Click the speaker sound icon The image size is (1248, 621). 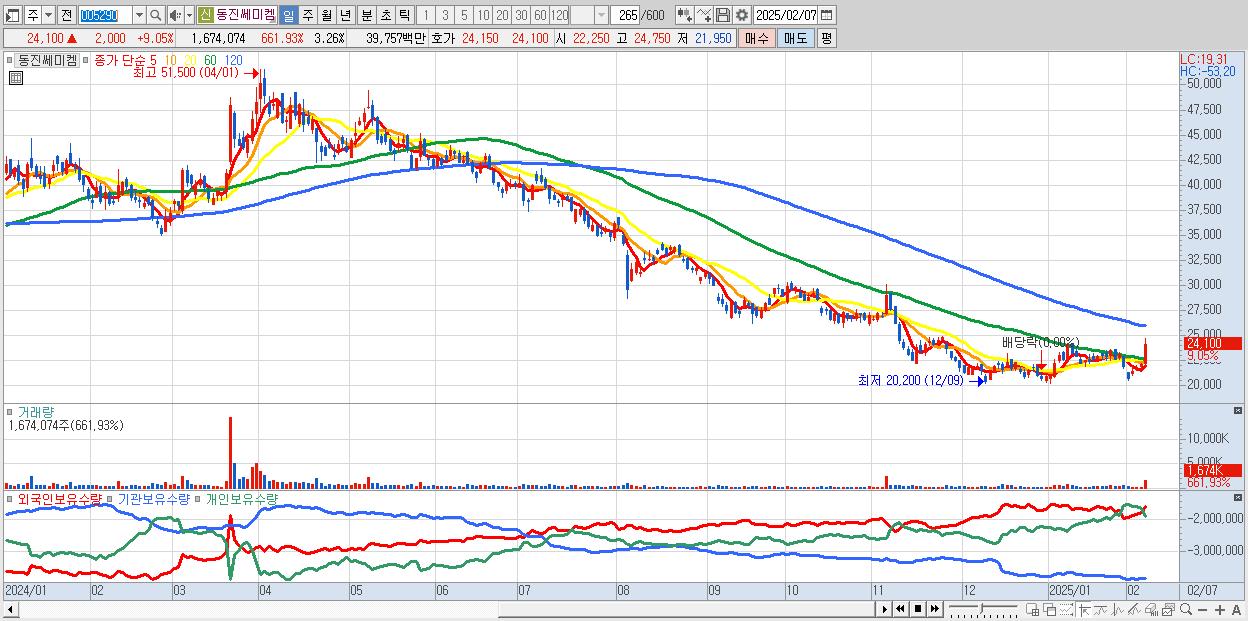click(x=175, y=15)
